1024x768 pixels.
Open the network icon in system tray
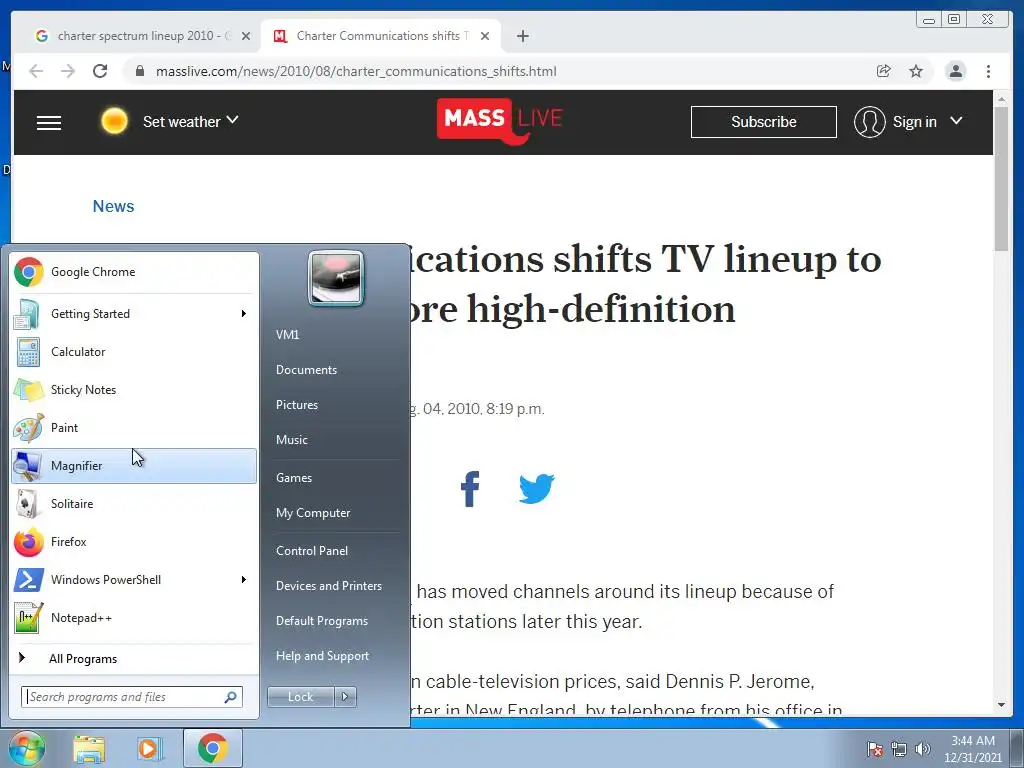click(899, 749)
